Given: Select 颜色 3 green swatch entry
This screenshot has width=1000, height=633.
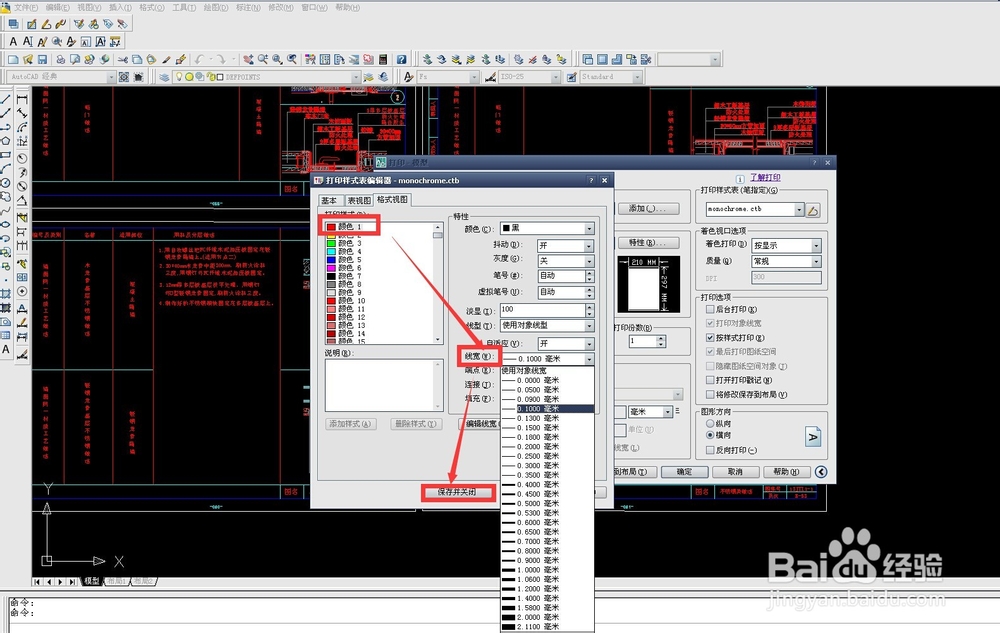Looking at the screenshot, I should 344,243.
